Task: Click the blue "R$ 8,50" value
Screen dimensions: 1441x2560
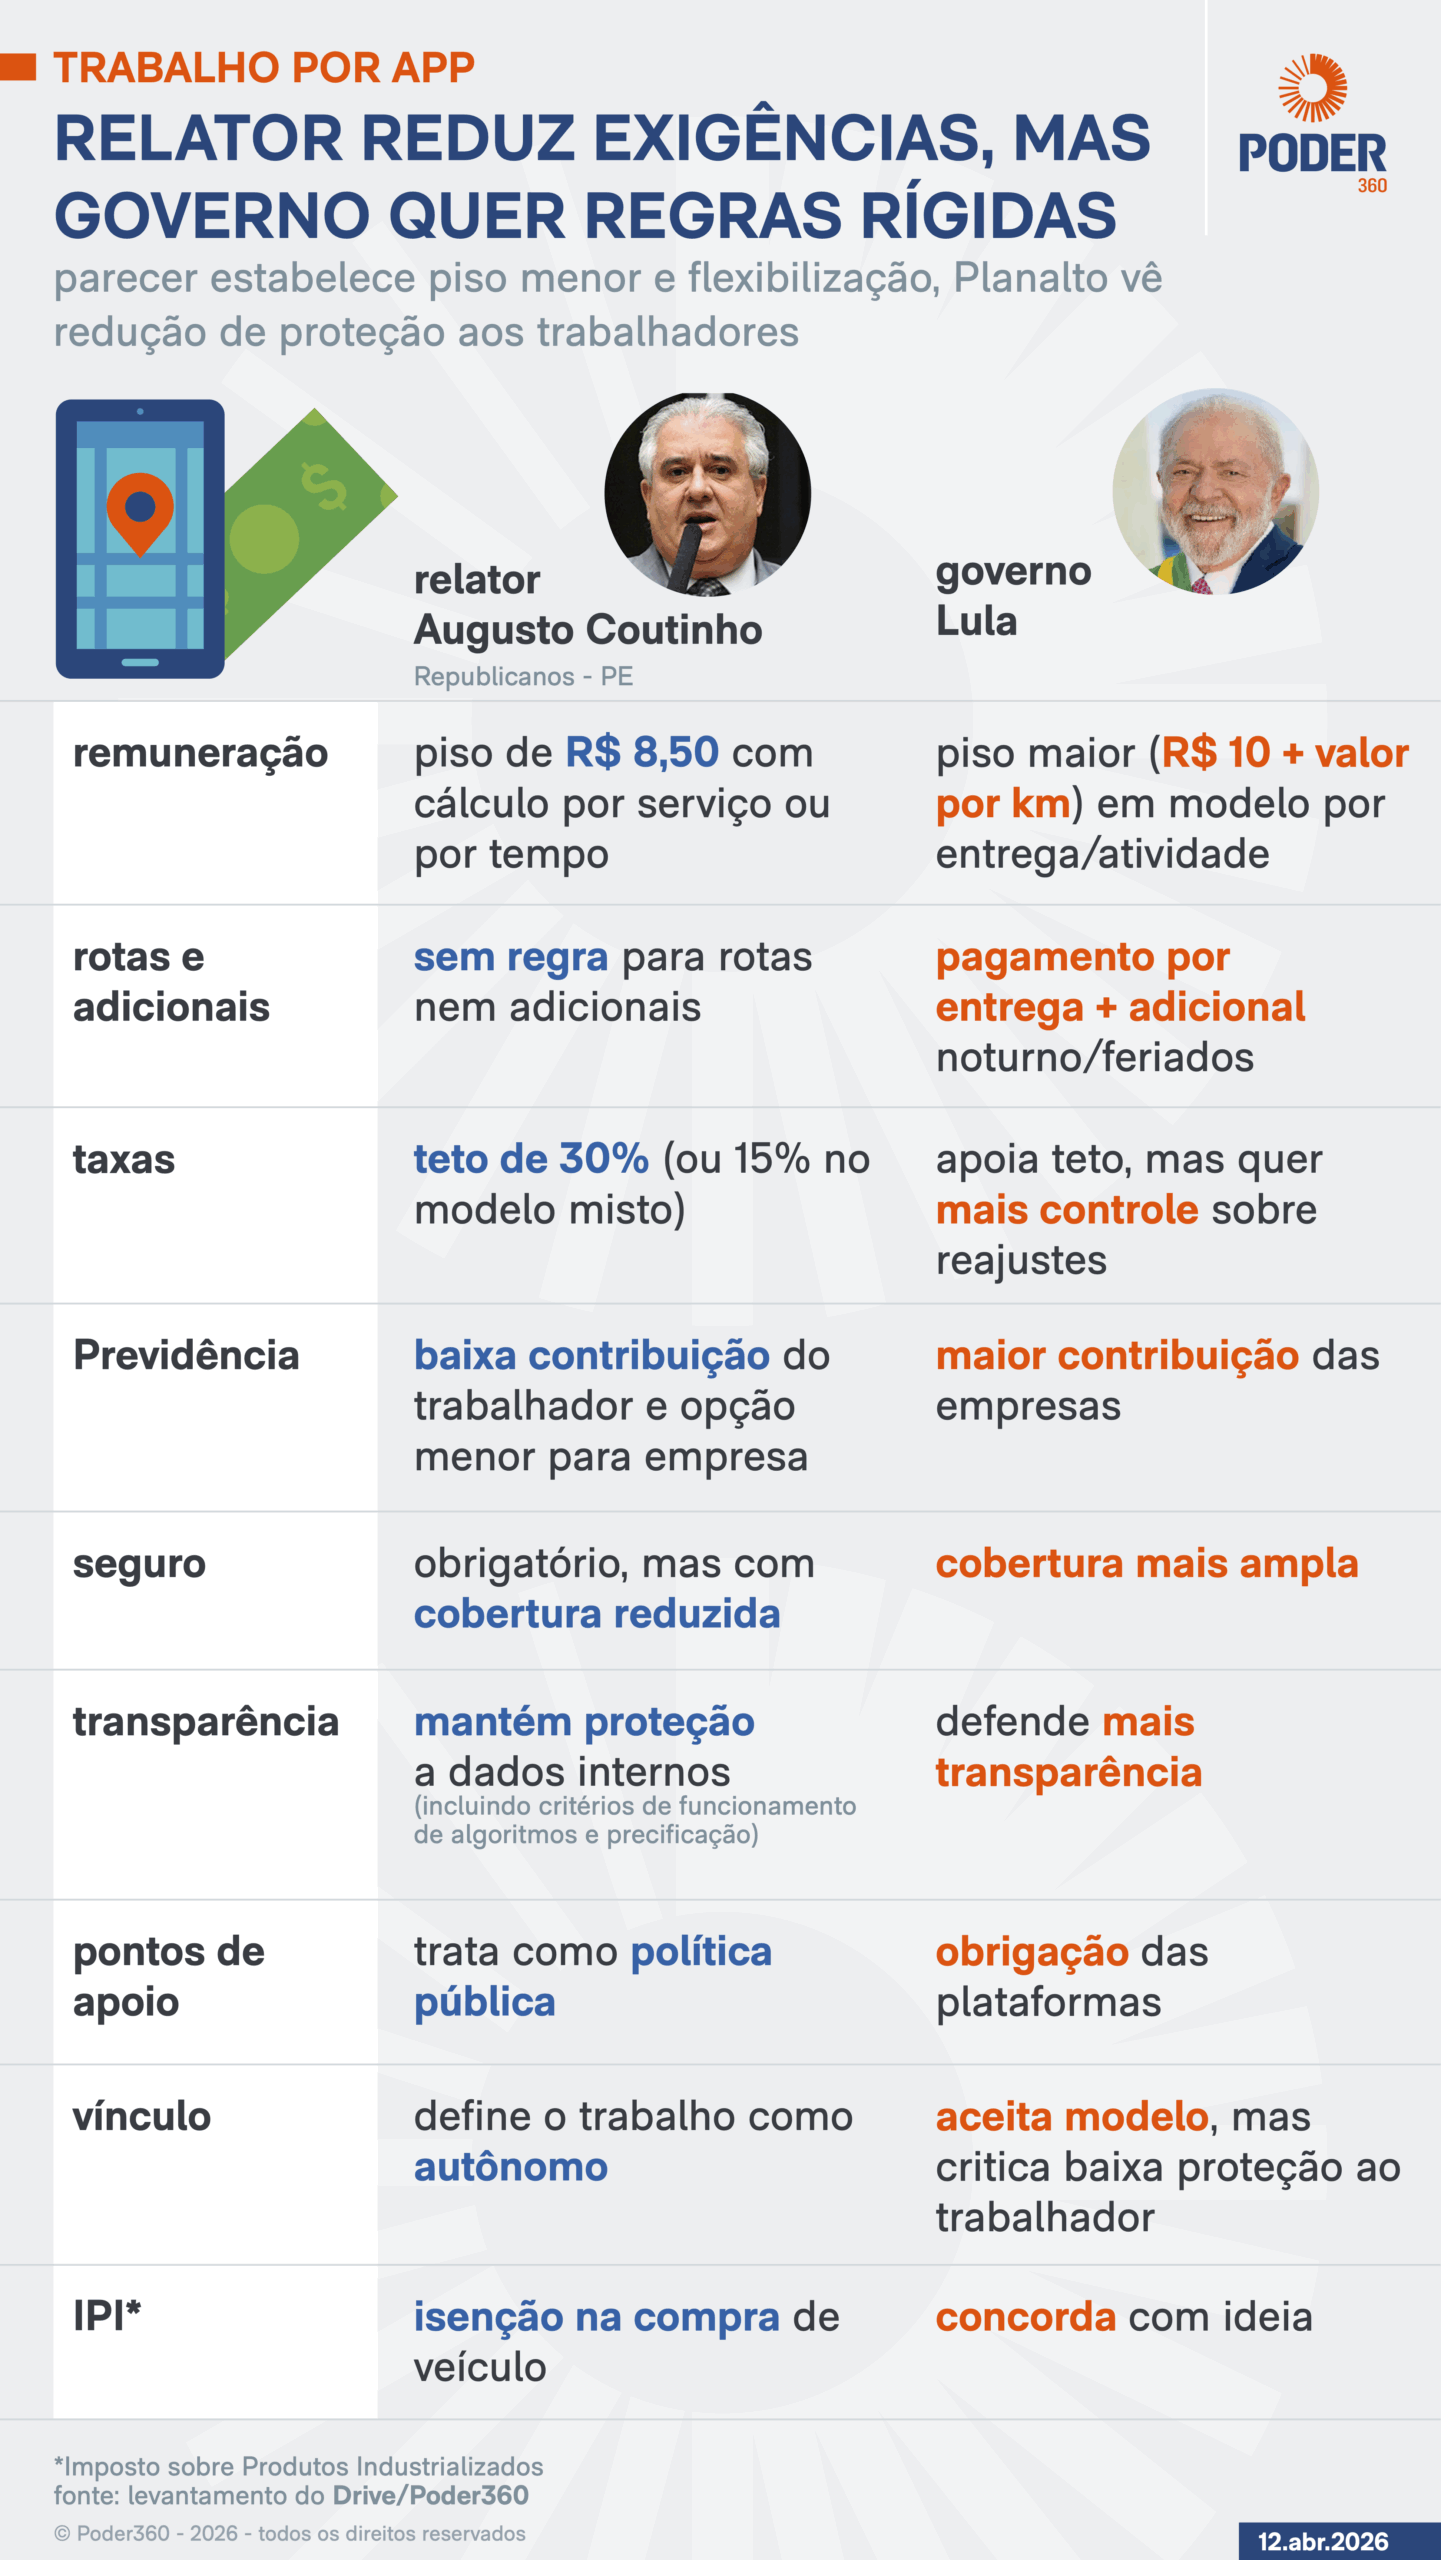Action: point(642,753)
